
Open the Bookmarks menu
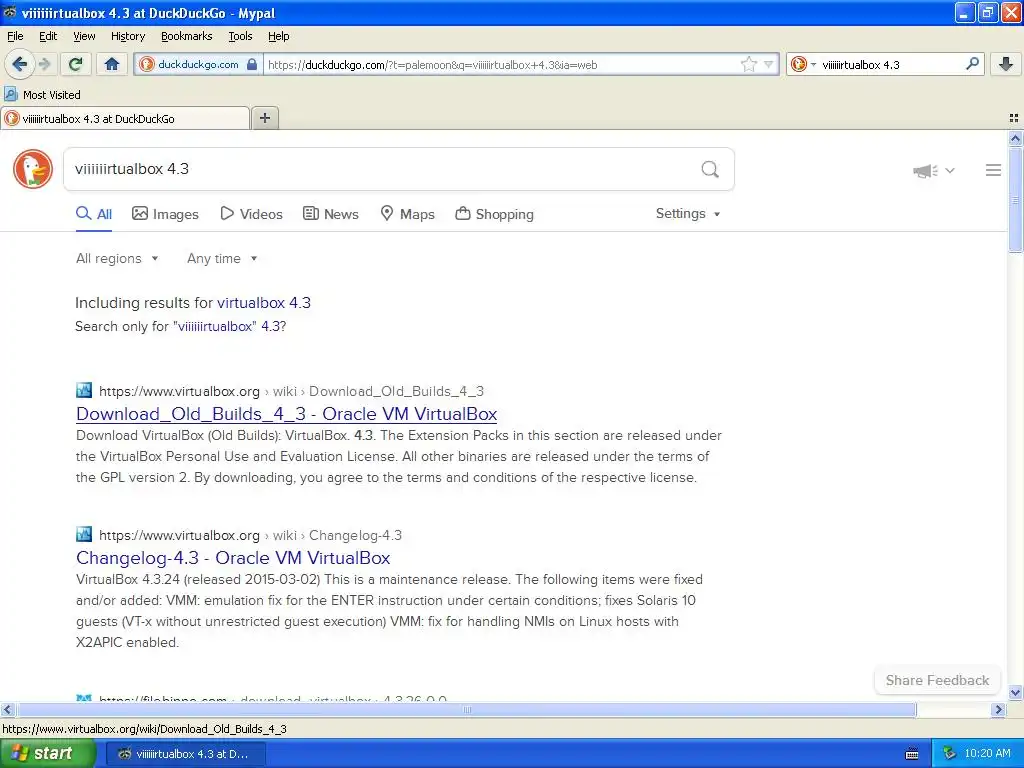click(187, 36)
